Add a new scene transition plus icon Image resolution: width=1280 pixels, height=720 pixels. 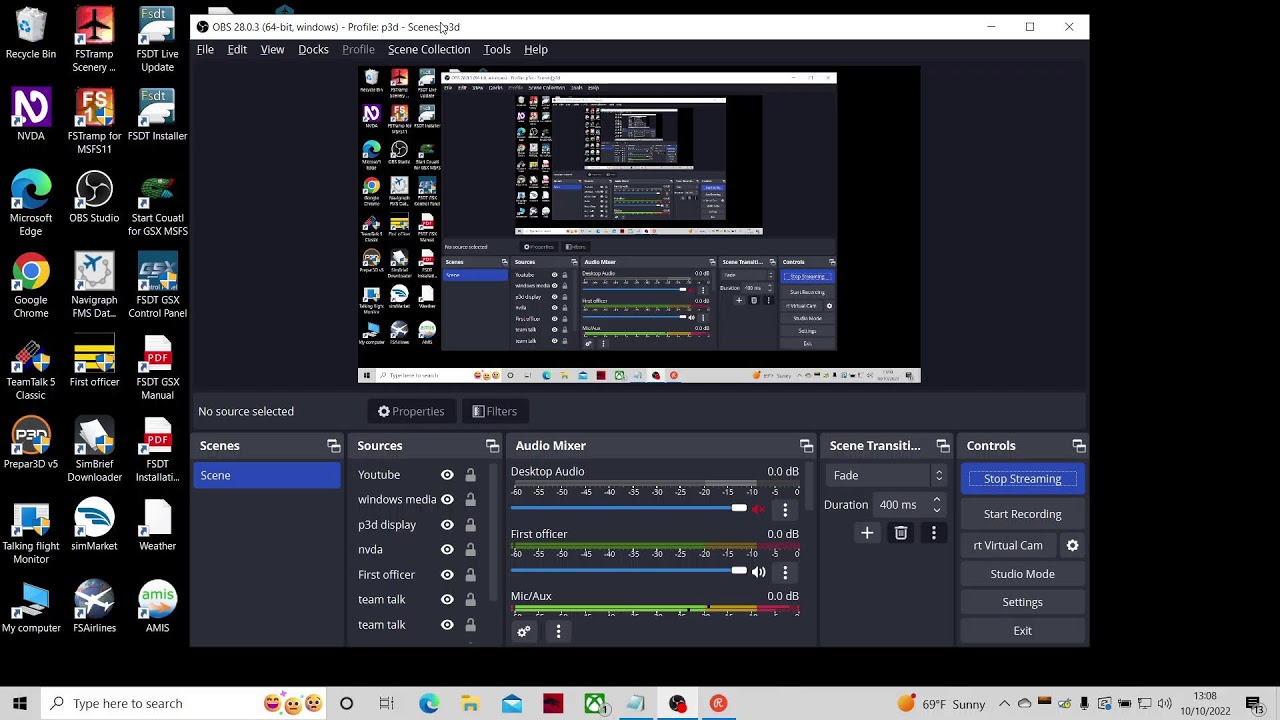pyautogui.click(x=867, y=534)
